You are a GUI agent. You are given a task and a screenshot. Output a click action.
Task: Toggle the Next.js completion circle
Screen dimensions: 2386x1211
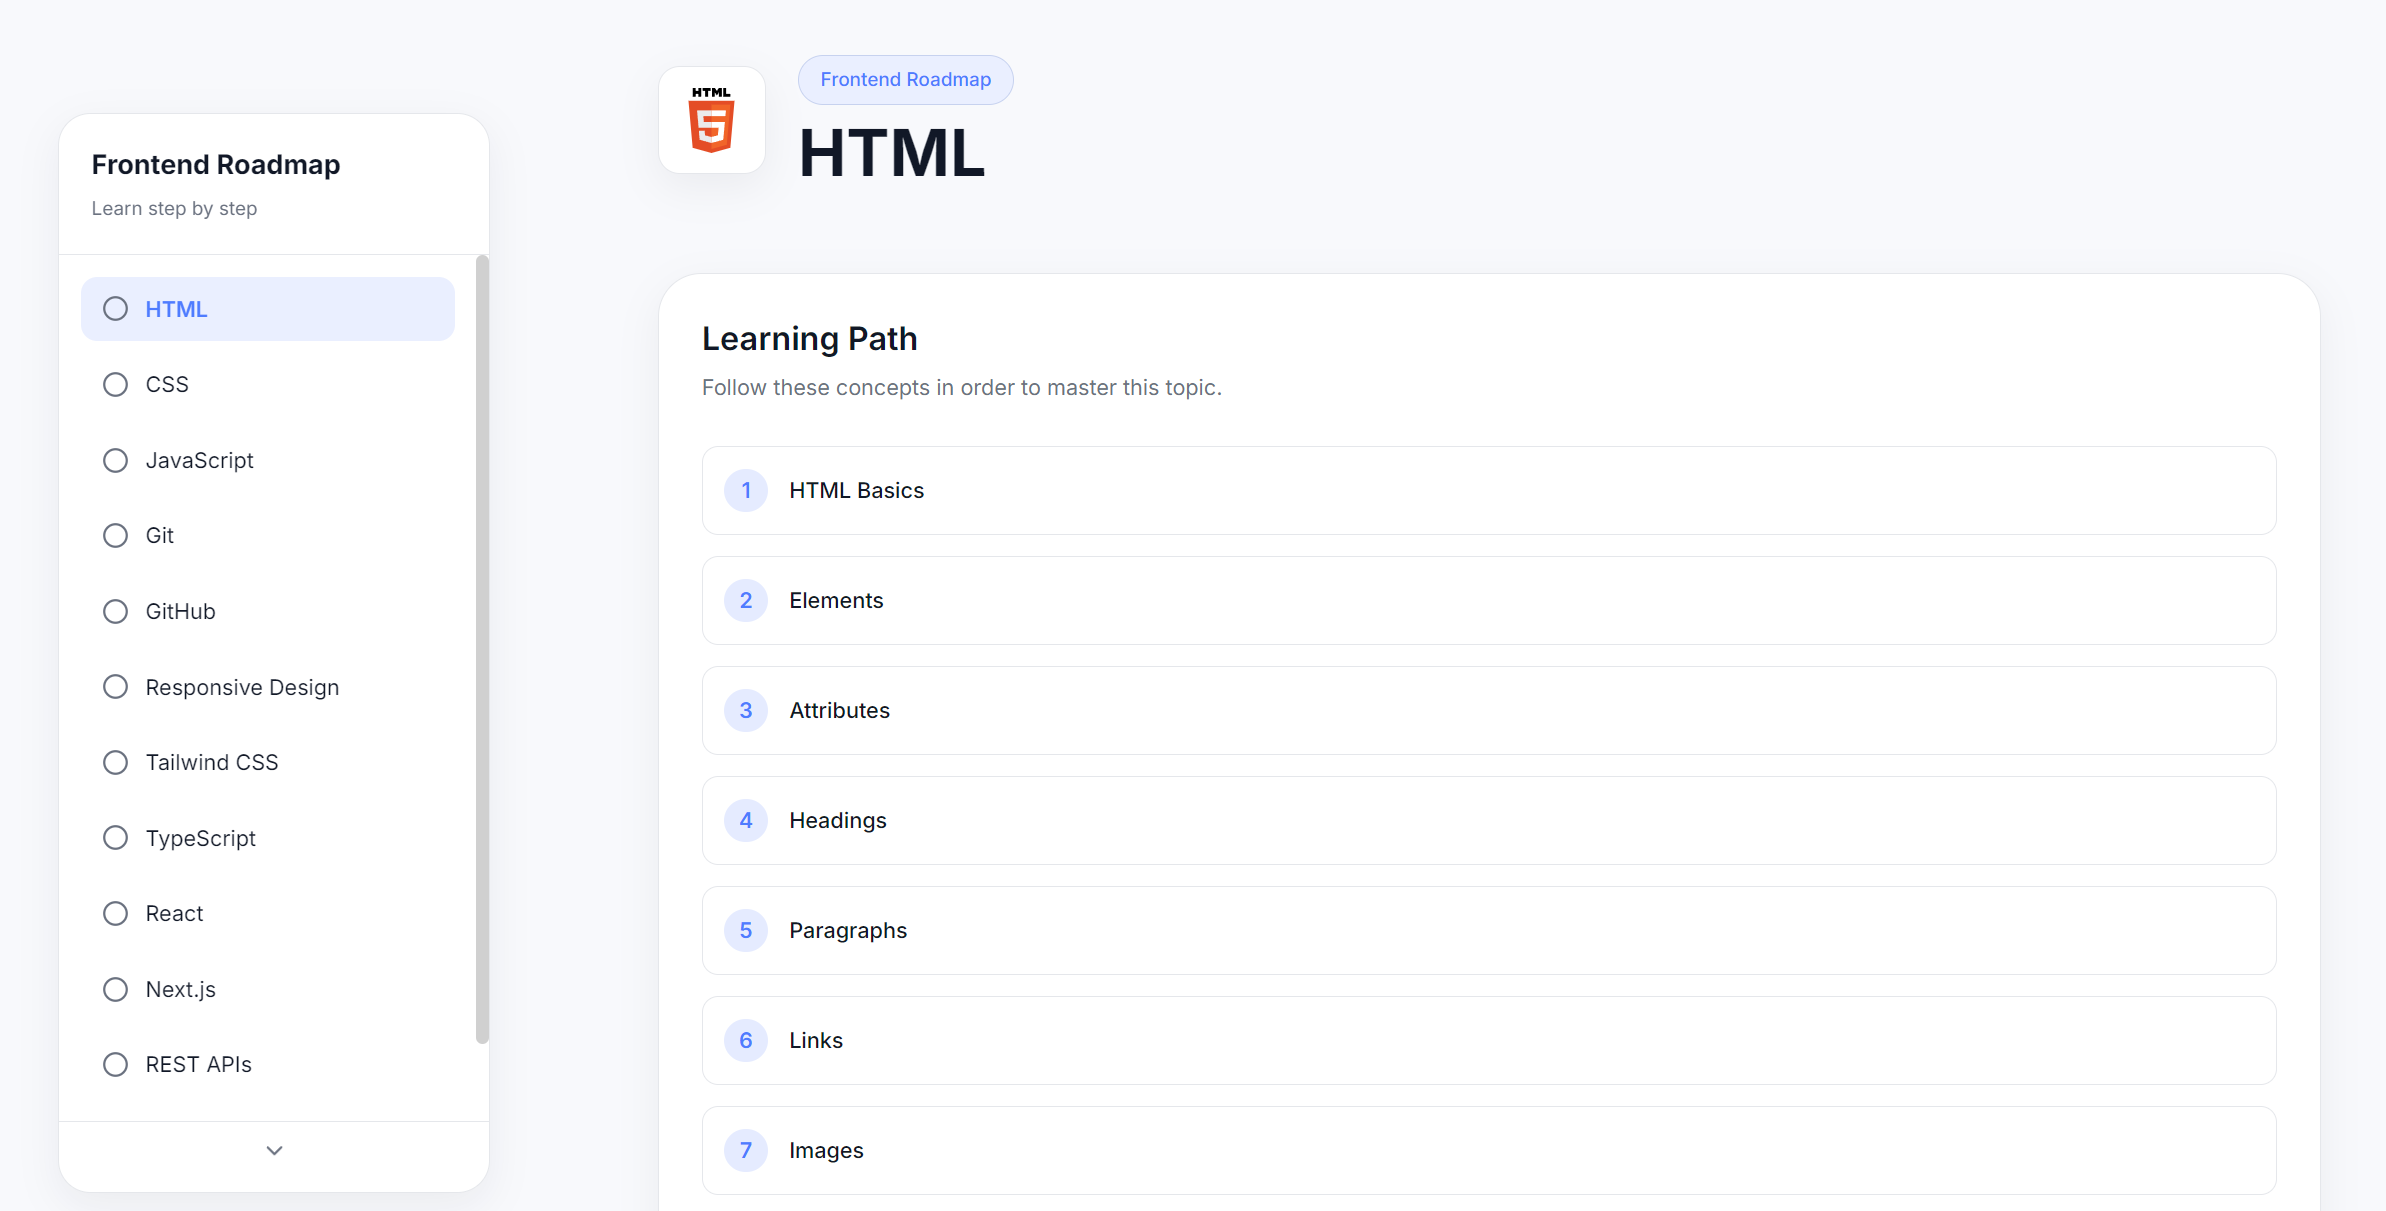116,989
